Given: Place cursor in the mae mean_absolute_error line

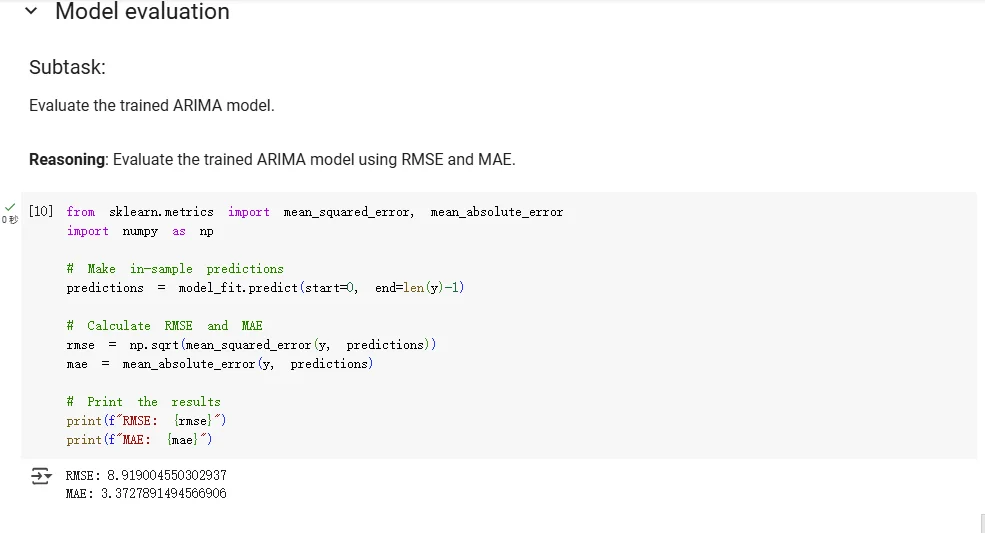Looking at the screenshot, I should (220, 364).
